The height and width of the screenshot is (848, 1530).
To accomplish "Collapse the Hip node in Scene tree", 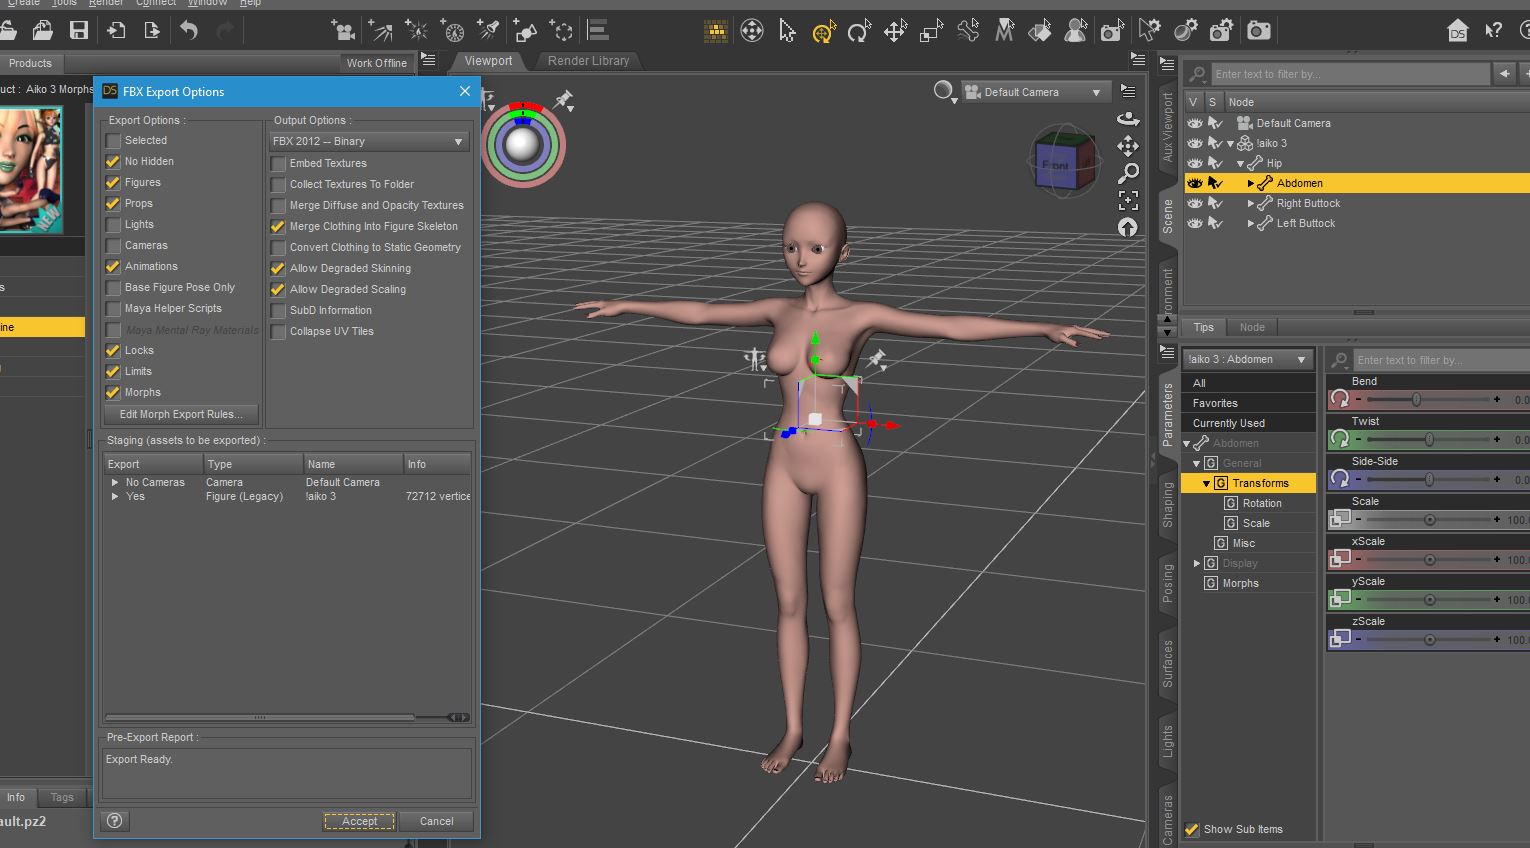I will (1240, 163).
